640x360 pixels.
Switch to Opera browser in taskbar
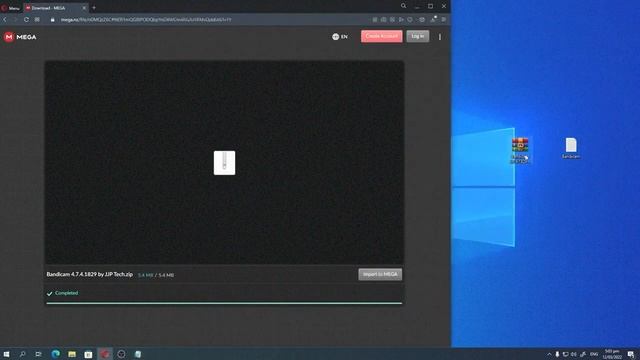pos(105,354)
